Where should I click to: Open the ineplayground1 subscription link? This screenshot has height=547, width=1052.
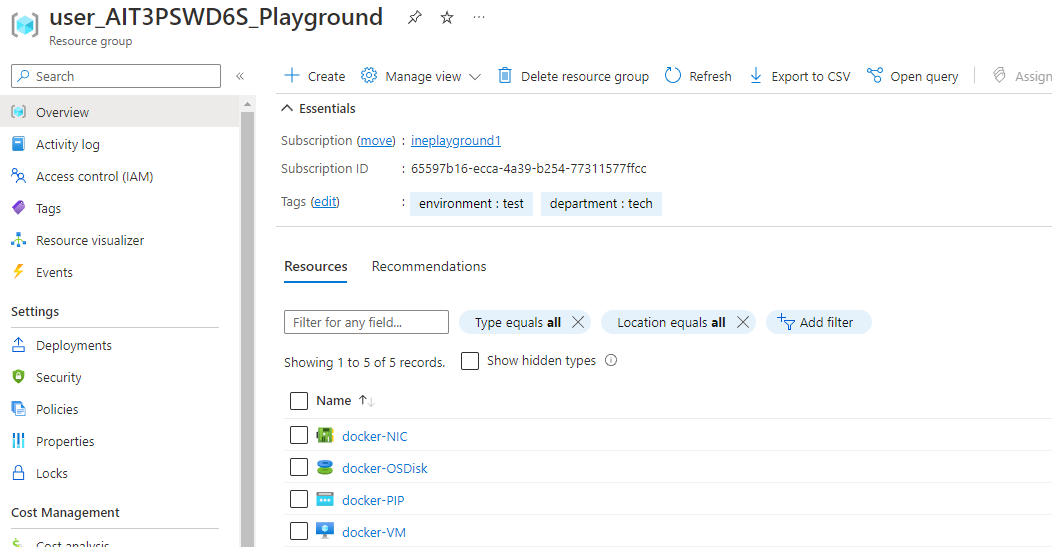[455, 141]
